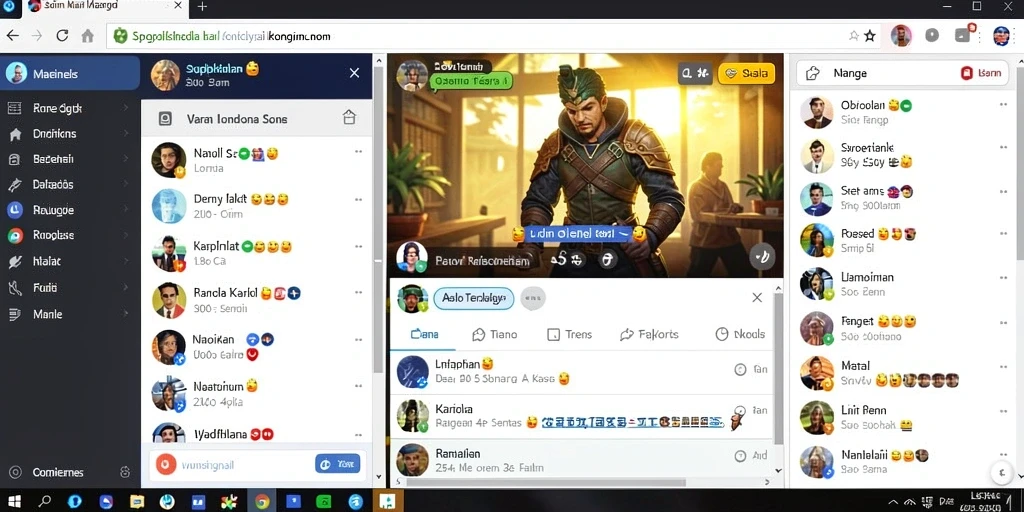Expand the Becehah chevron
The width and height of the screenshot is (1024, 512).
click(x=125, y=159)
